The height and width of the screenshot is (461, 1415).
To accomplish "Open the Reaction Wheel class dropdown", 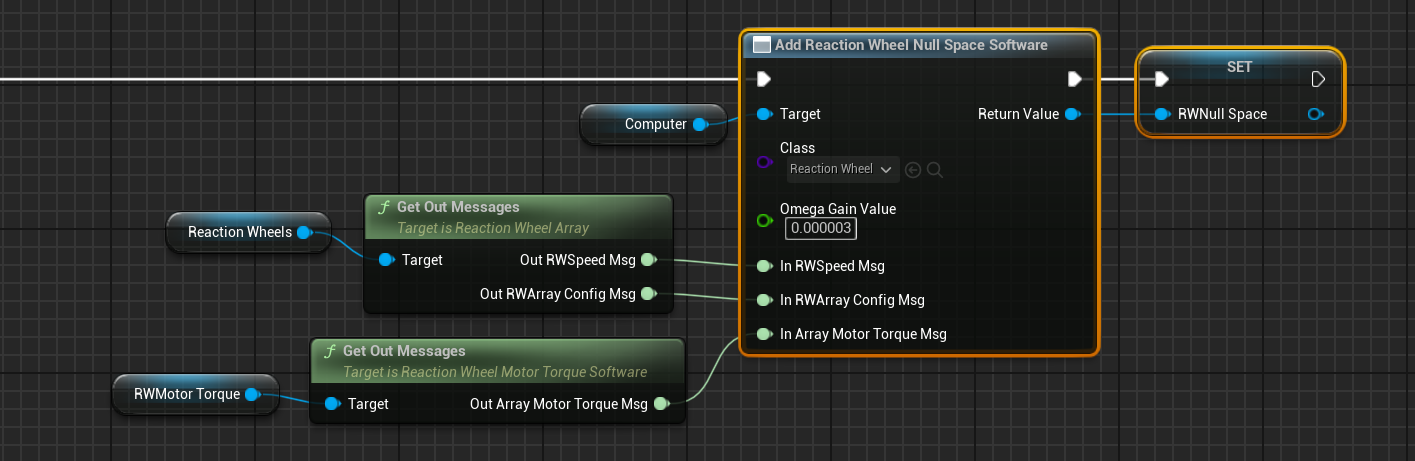I will point(841,169).
